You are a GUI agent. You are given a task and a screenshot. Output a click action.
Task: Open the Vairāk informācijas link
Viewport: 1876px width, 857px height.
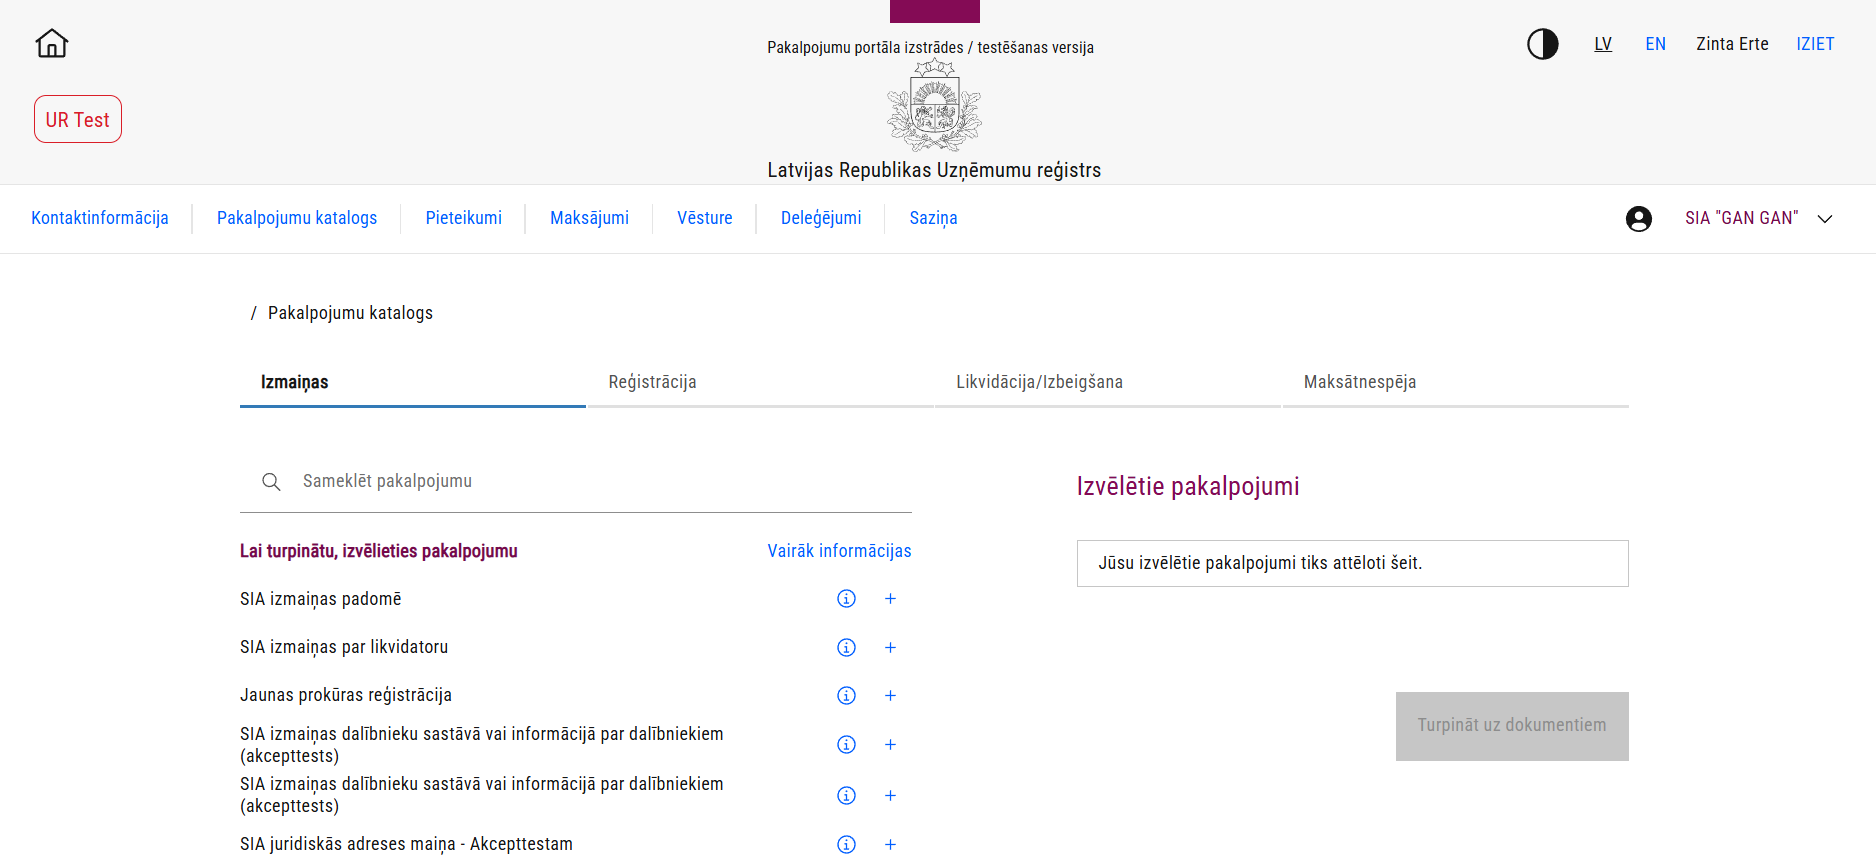839,551
